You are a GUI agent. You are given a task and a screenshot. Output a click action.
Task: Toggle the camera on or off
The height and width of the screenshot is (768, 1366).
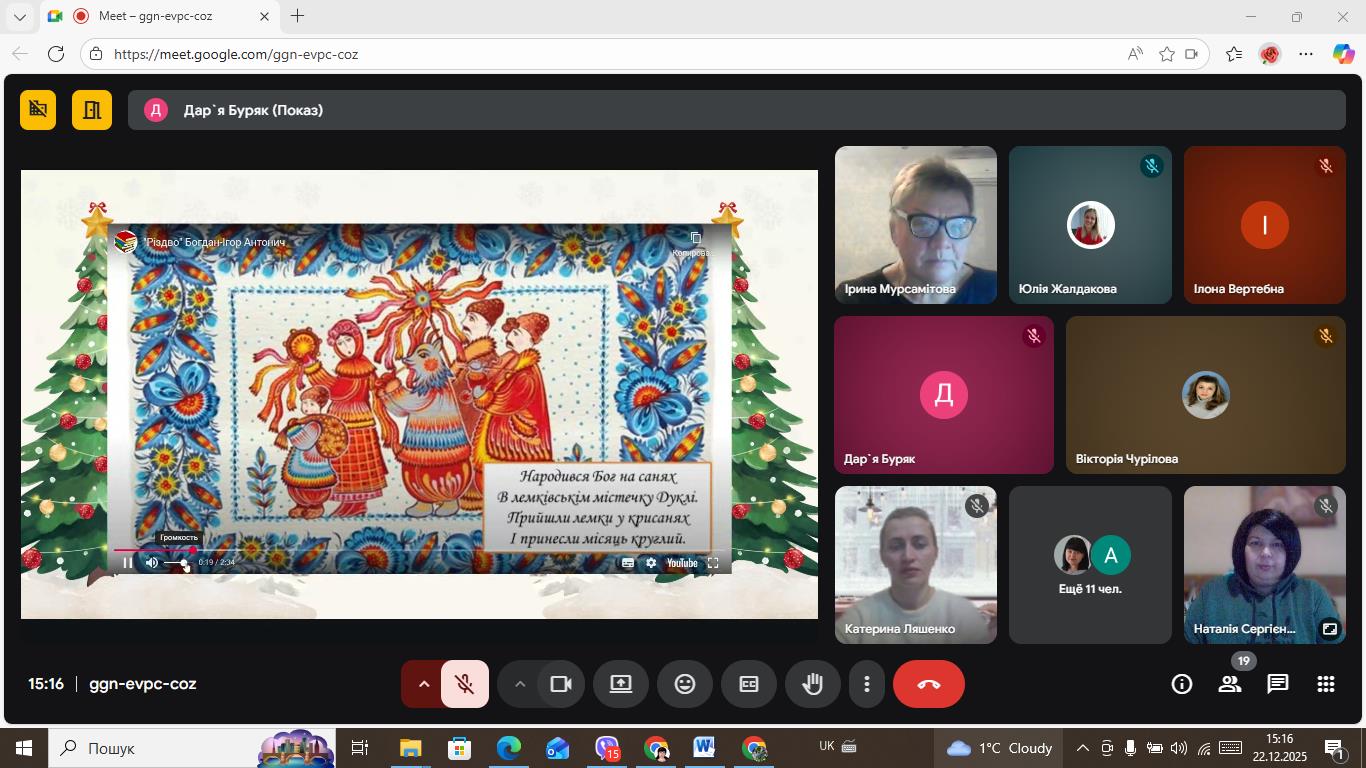(x=560, y=684)
